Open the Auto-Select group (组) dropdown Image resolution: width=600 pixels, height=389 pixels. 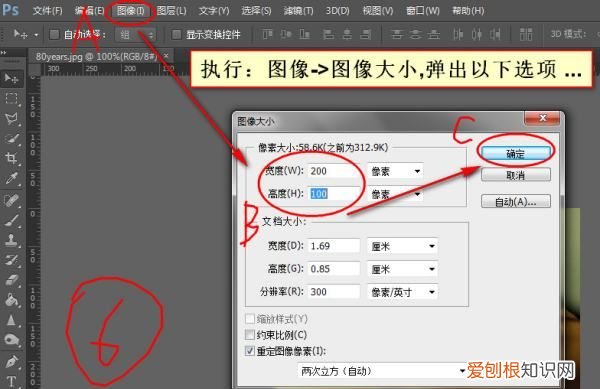[135, 35]
